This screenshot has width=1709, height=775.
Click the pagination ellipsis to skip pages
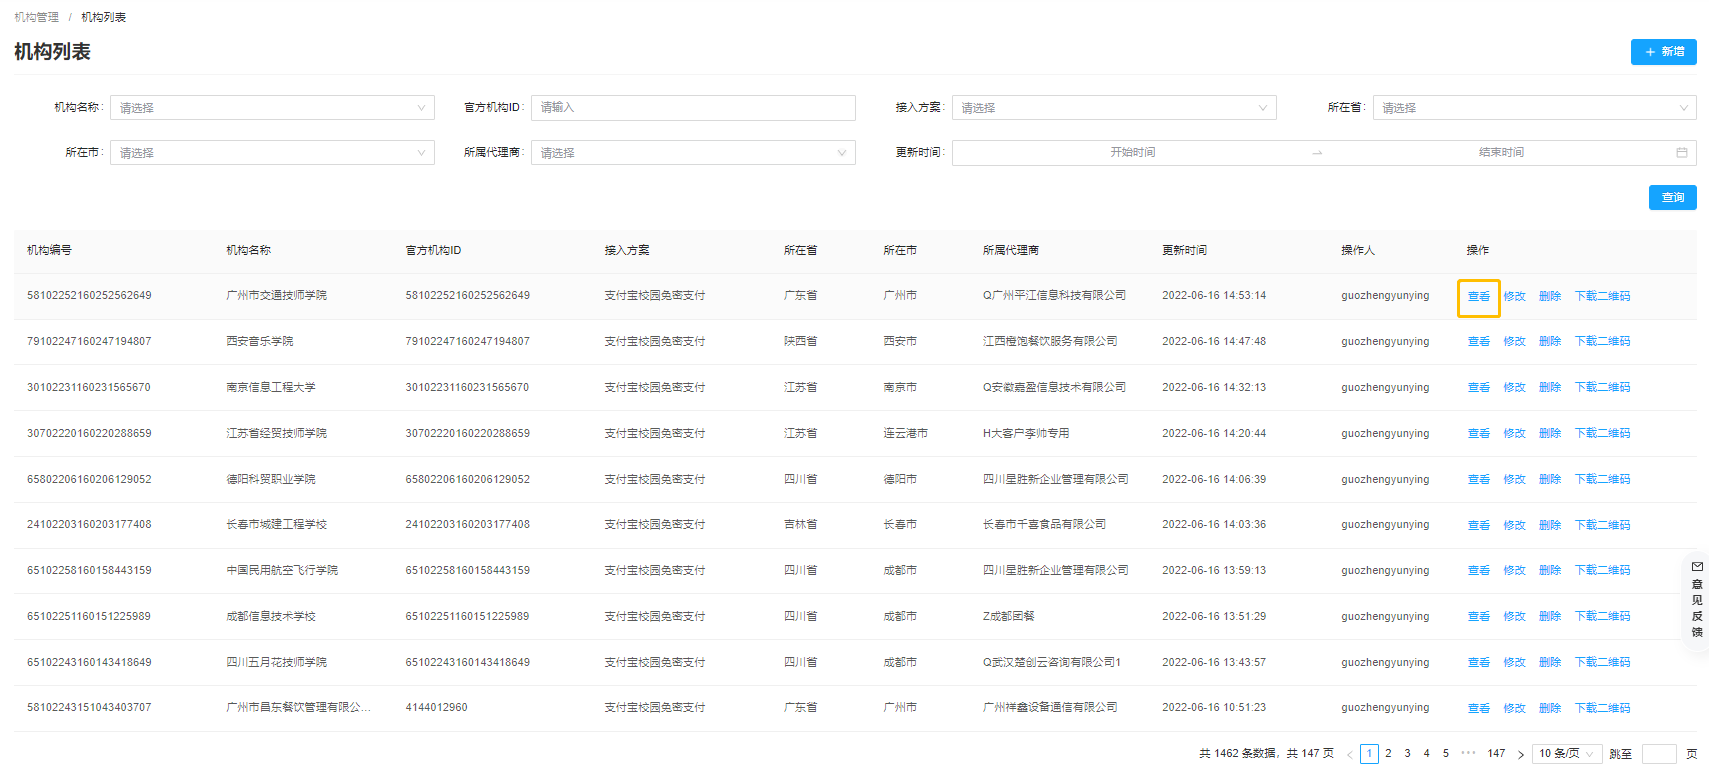pos(1468,753)
